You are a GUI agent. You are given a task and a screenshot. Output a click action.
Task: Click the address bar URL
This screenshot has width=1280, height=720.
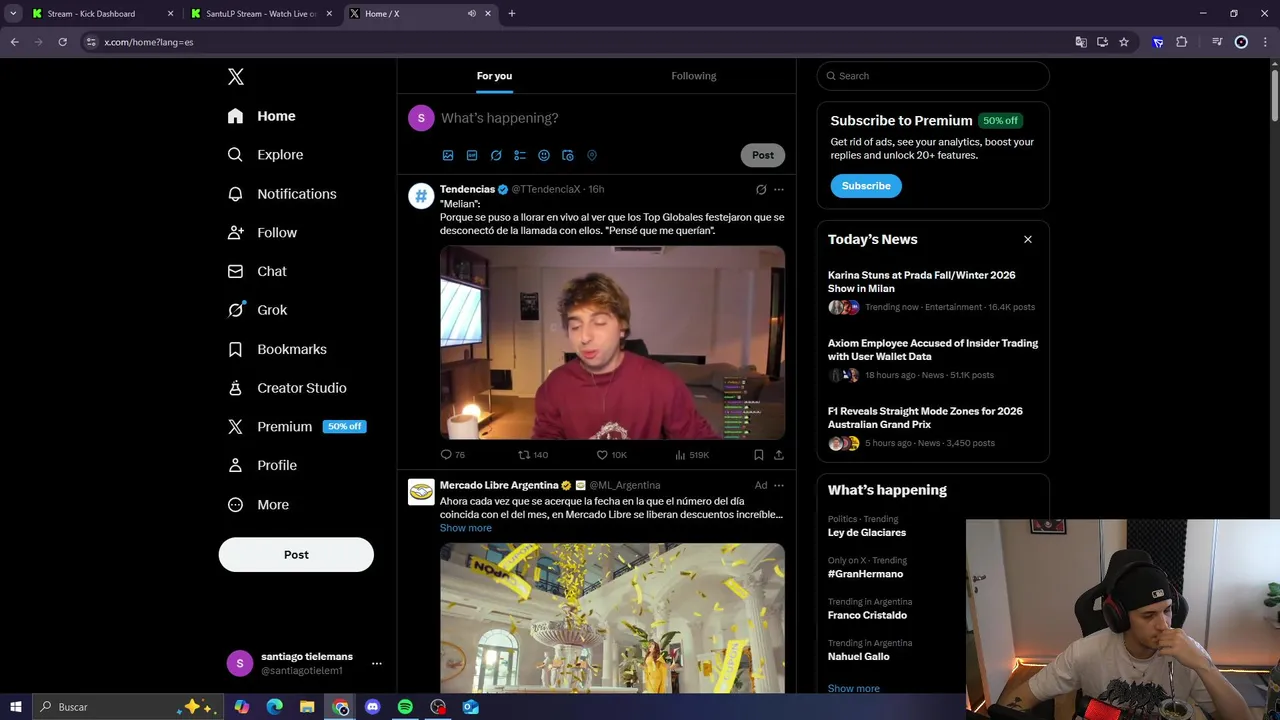(149, 42)
